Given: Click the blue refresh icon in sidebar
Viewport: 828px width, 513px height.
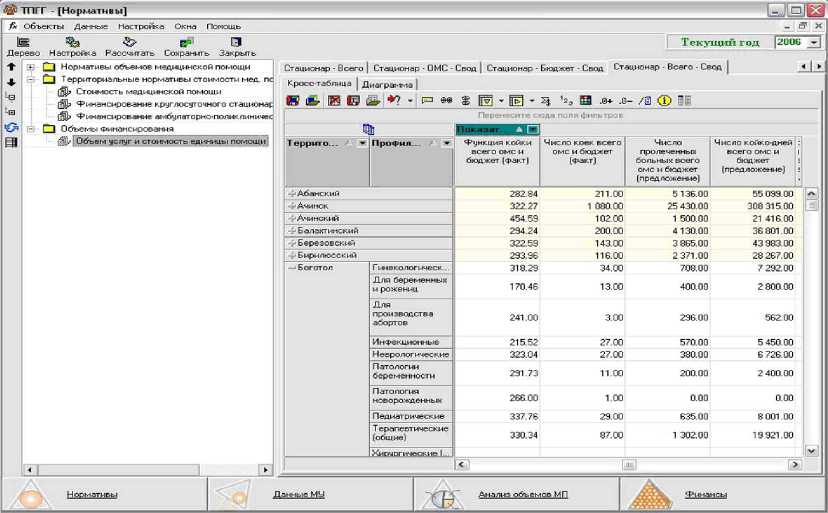Looking at the screenshot, I should pyautogui.click(x=10, y=128).
